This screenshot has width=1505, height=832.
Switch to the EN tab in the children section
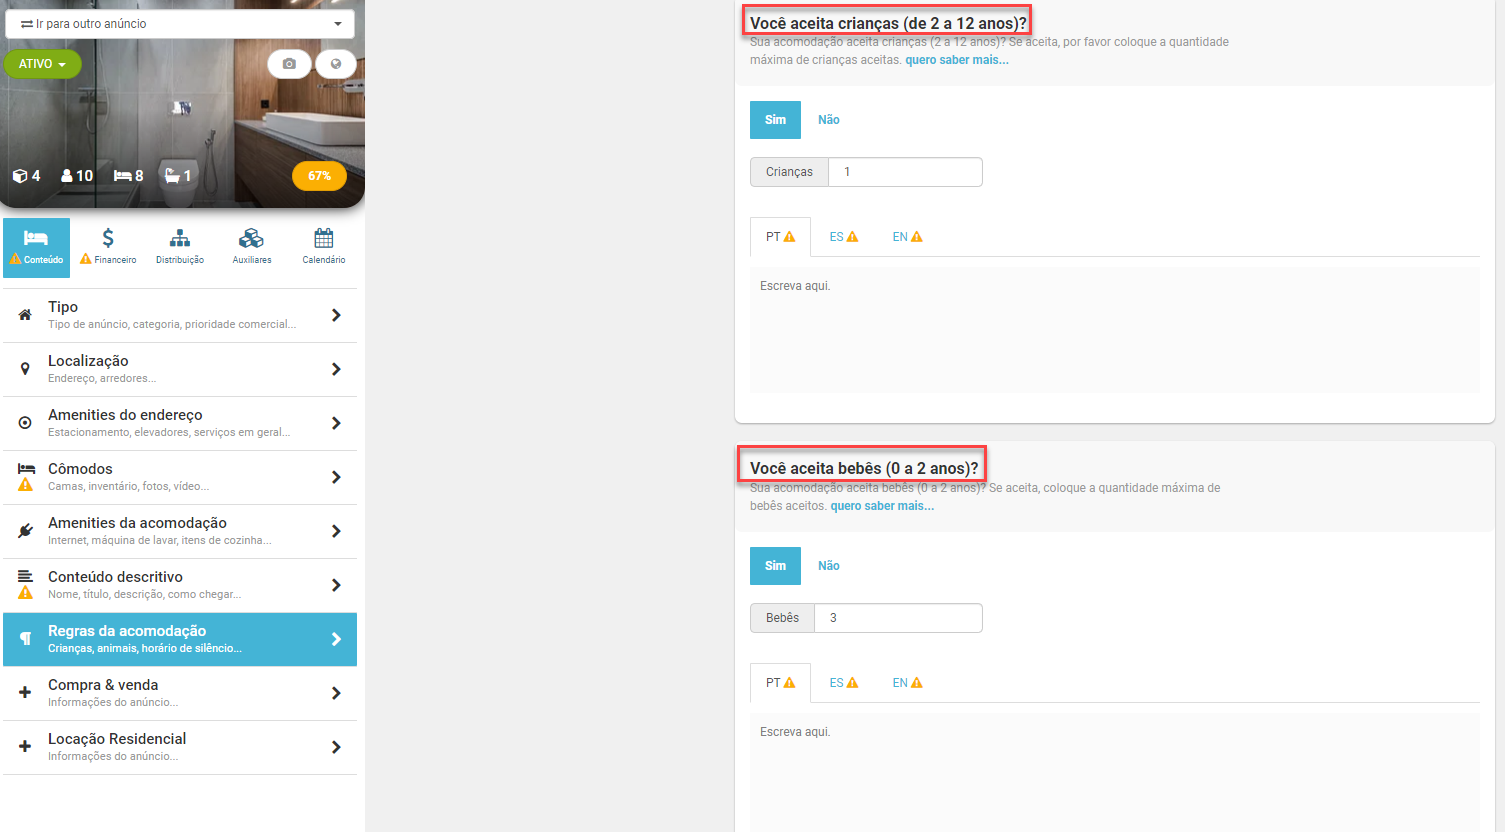(x=907, y=237)
